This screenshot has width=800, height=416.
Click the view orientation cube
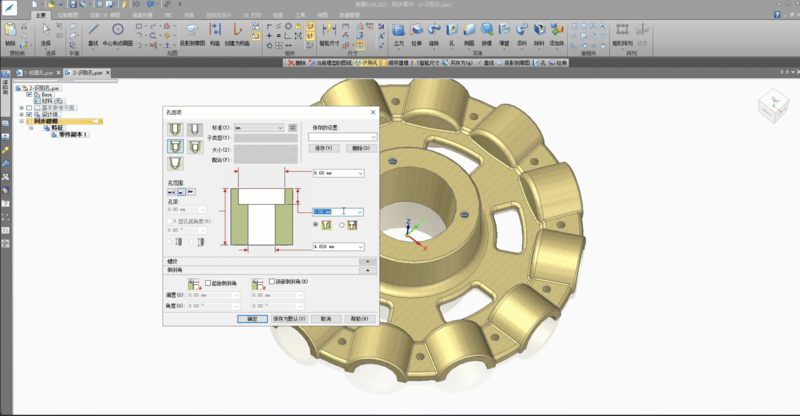773,106
